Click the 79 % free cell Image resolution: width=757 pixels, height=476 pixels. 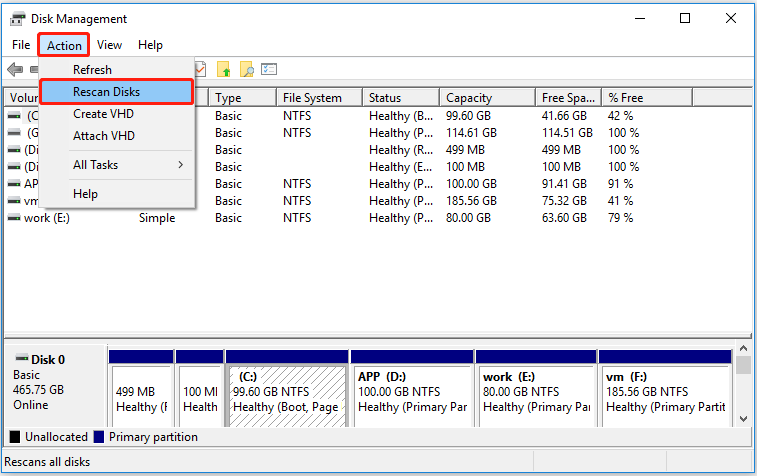click(x=620, y=218)
